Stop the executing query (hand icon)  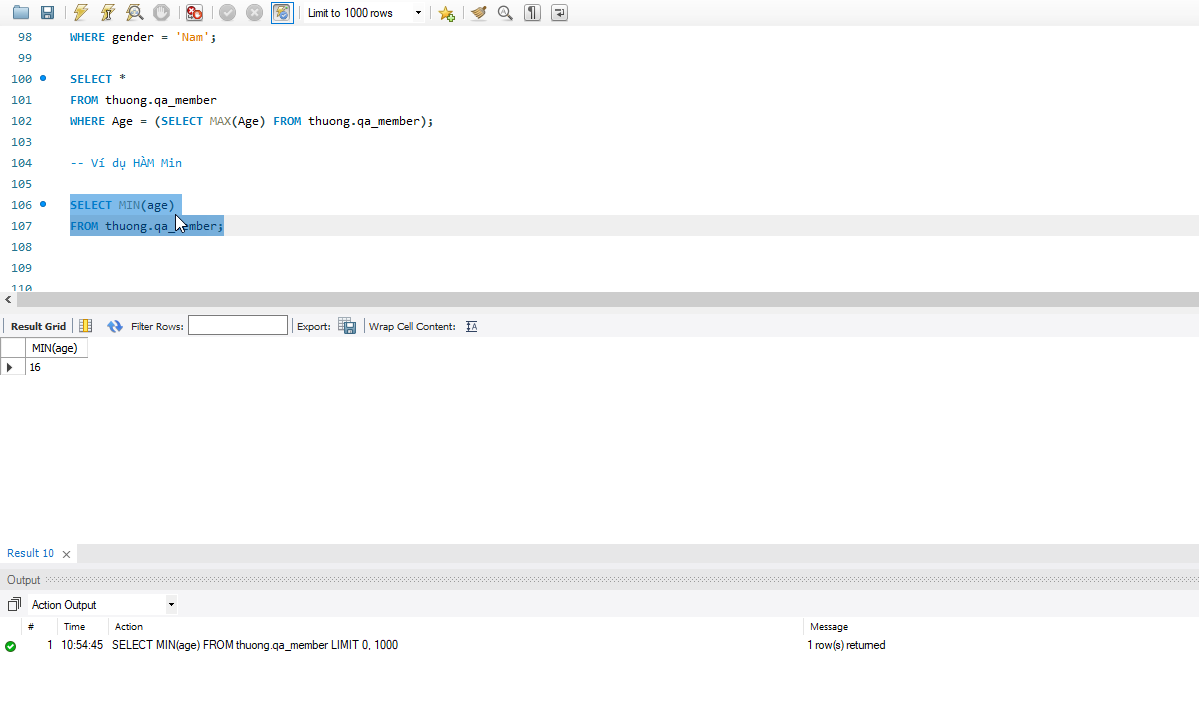click(161, 12)
